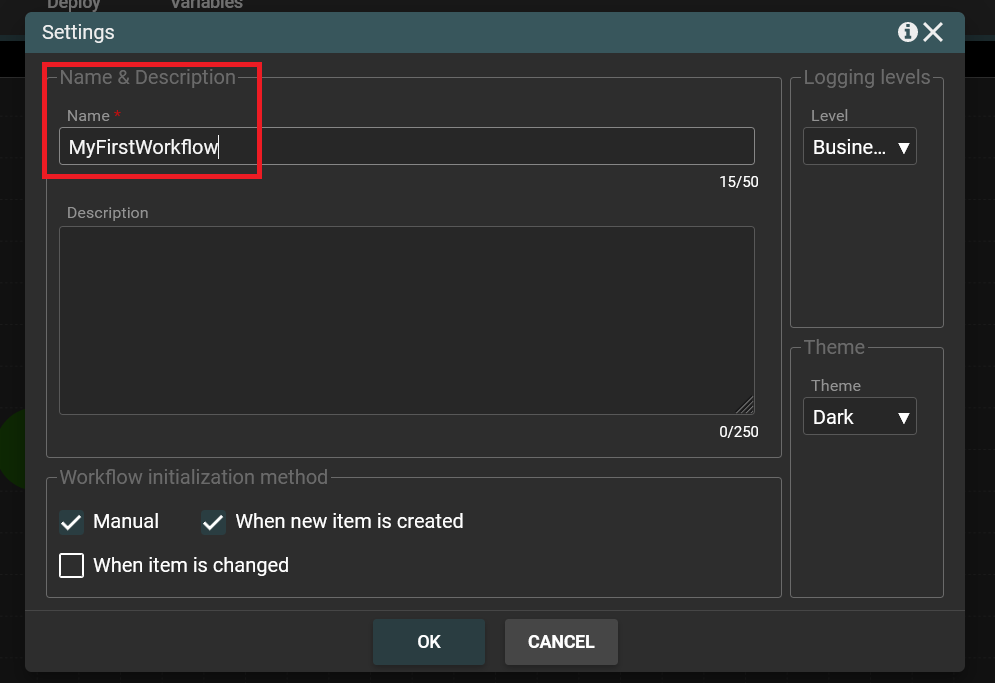The height and width of the screenshot is (683, 995).
Task: Open the logging Level dropdown
Action: (x=859, y=147)
